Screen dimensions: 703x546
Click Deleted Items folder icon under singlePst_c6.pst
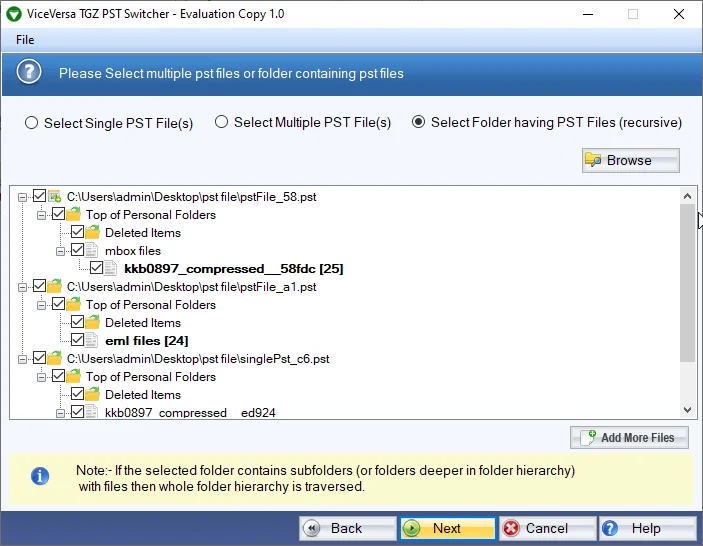click(x=92, y=394)
